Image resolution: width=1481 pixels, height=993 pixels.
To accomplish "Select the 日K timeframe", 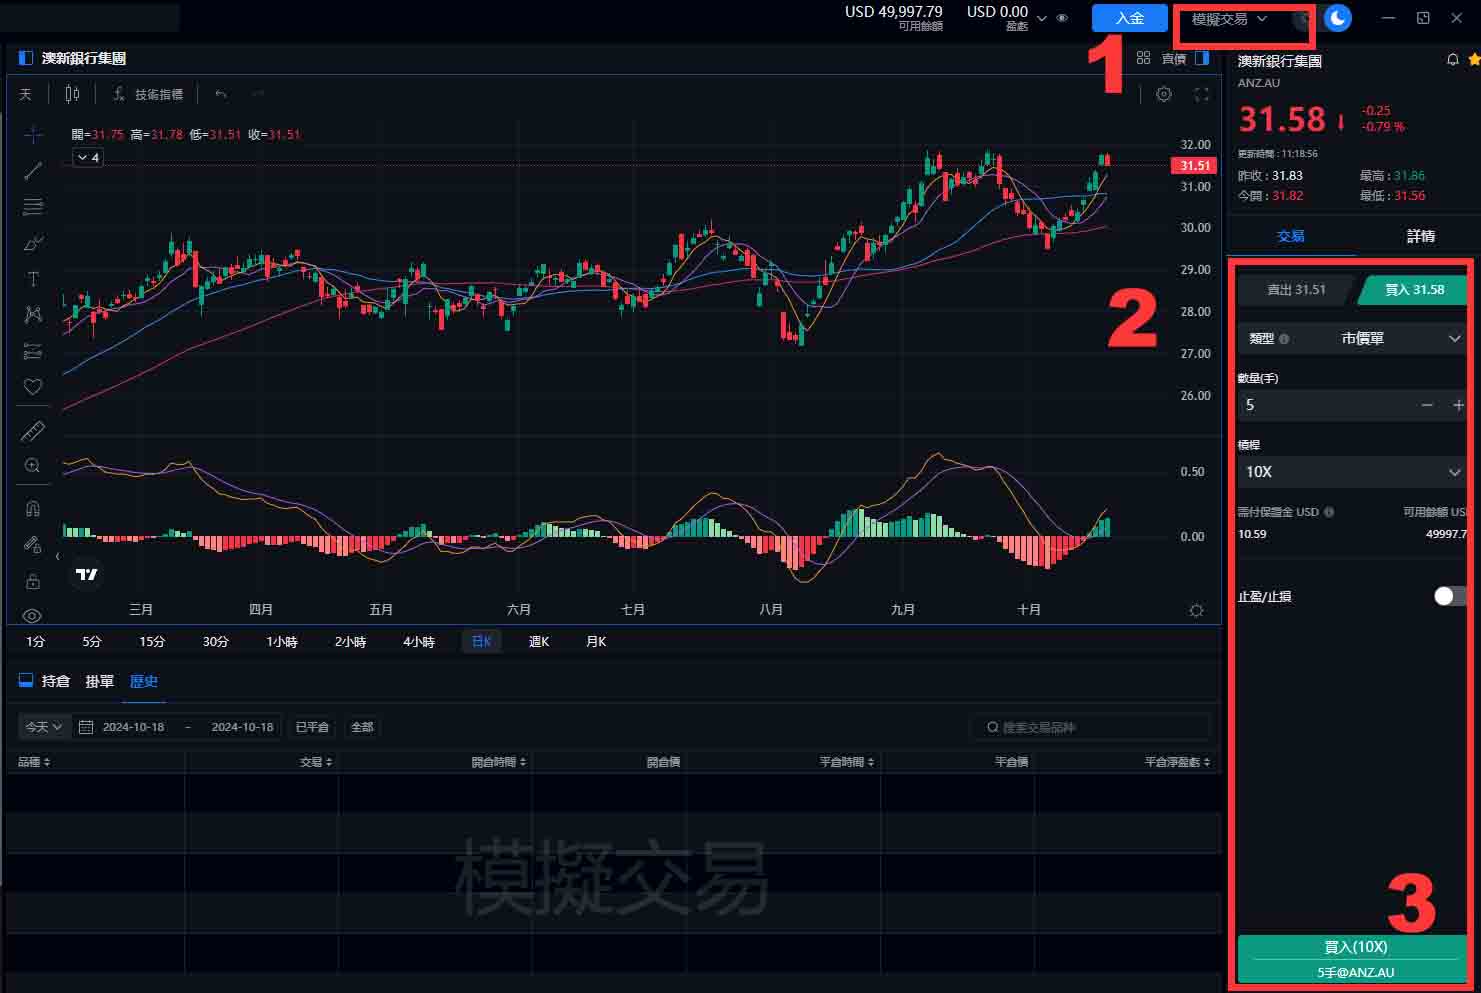I will pos(482,641).
